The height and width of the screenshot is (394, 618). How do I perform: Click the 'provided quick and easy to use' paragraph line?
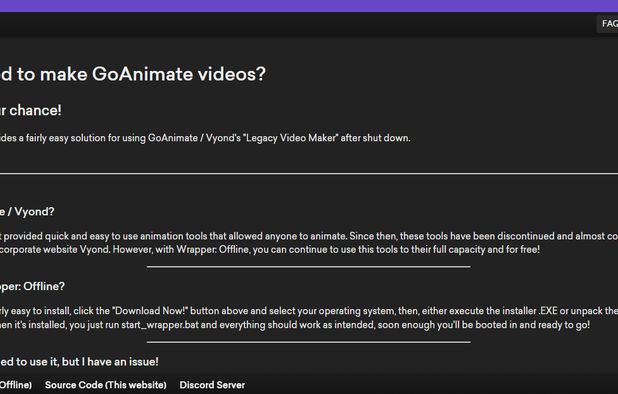309,236
